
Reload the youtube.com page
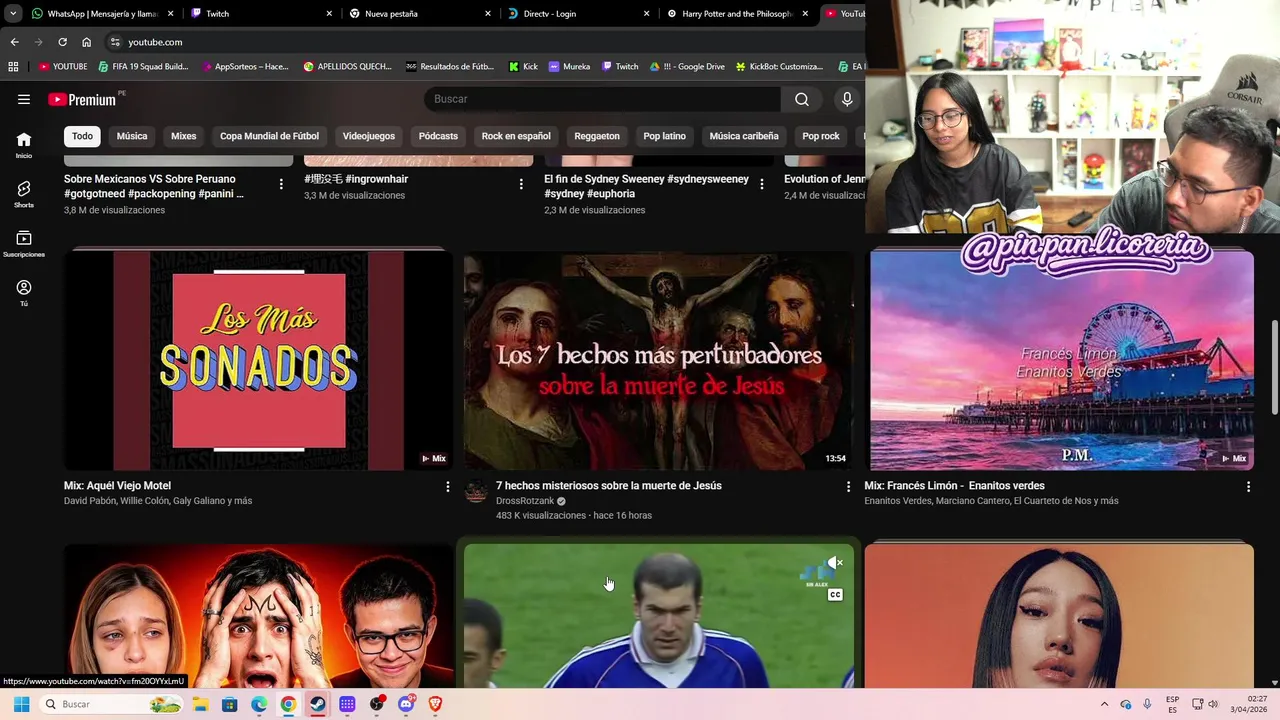(x=62, y=42)
